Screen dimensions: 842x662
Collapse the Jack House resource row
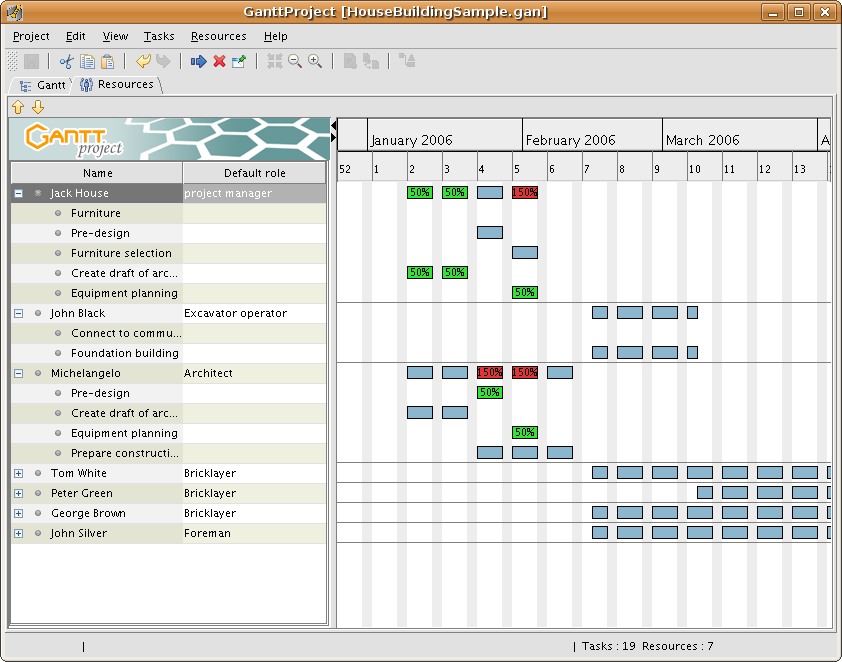(x=18, y=193)
